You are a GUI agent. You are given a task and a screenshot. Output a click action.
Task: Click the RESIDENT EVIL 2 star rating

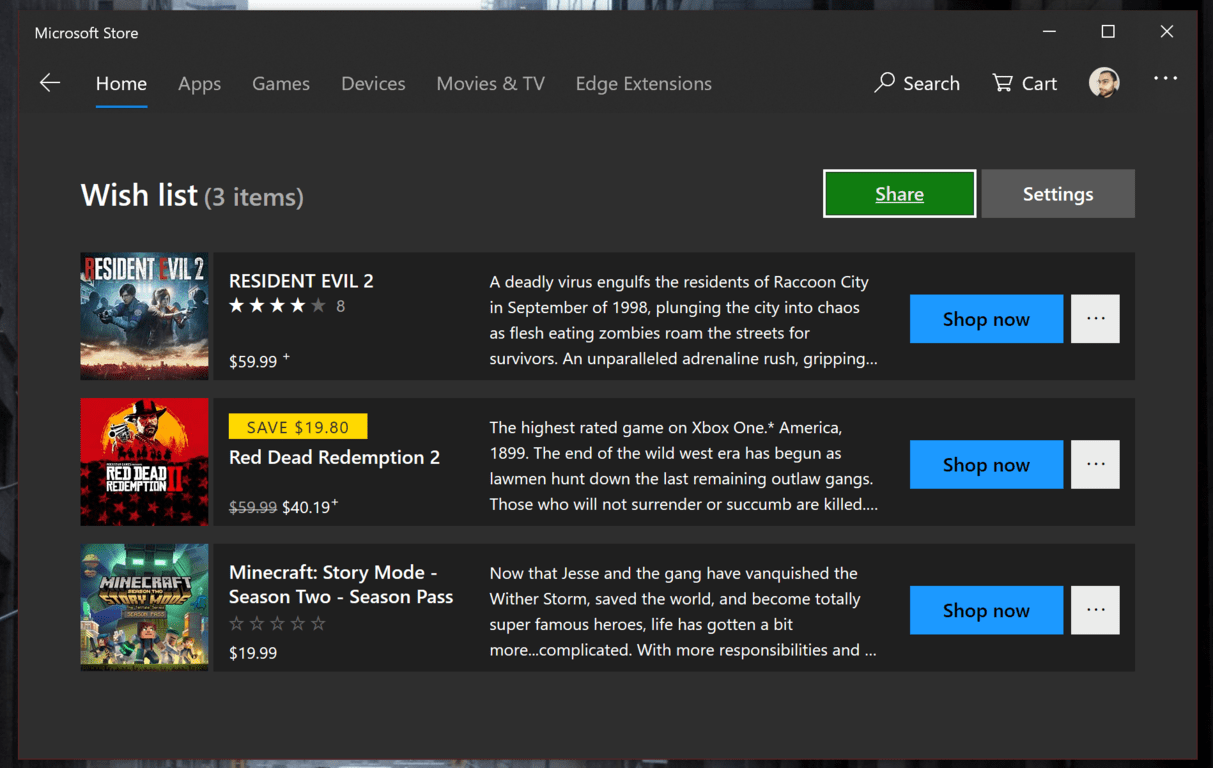coord(277,306)
